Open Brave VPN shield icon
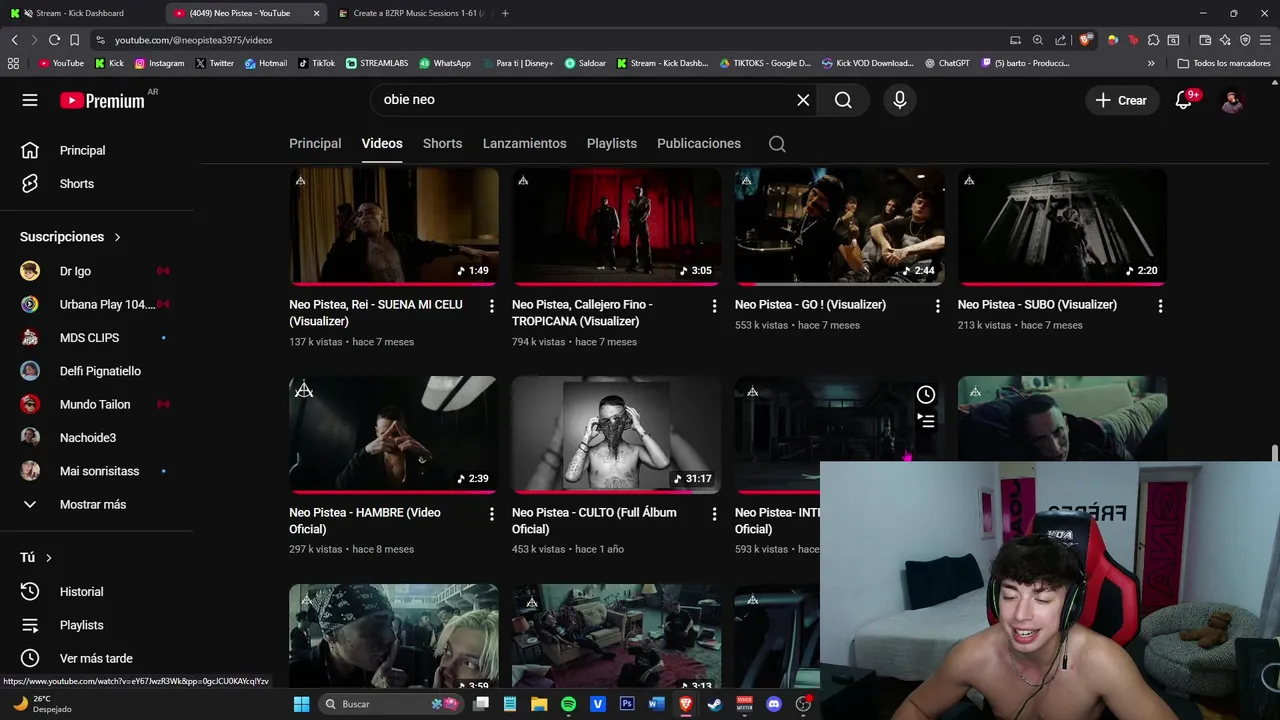The image size is (1280, 720). (1245, 40)
